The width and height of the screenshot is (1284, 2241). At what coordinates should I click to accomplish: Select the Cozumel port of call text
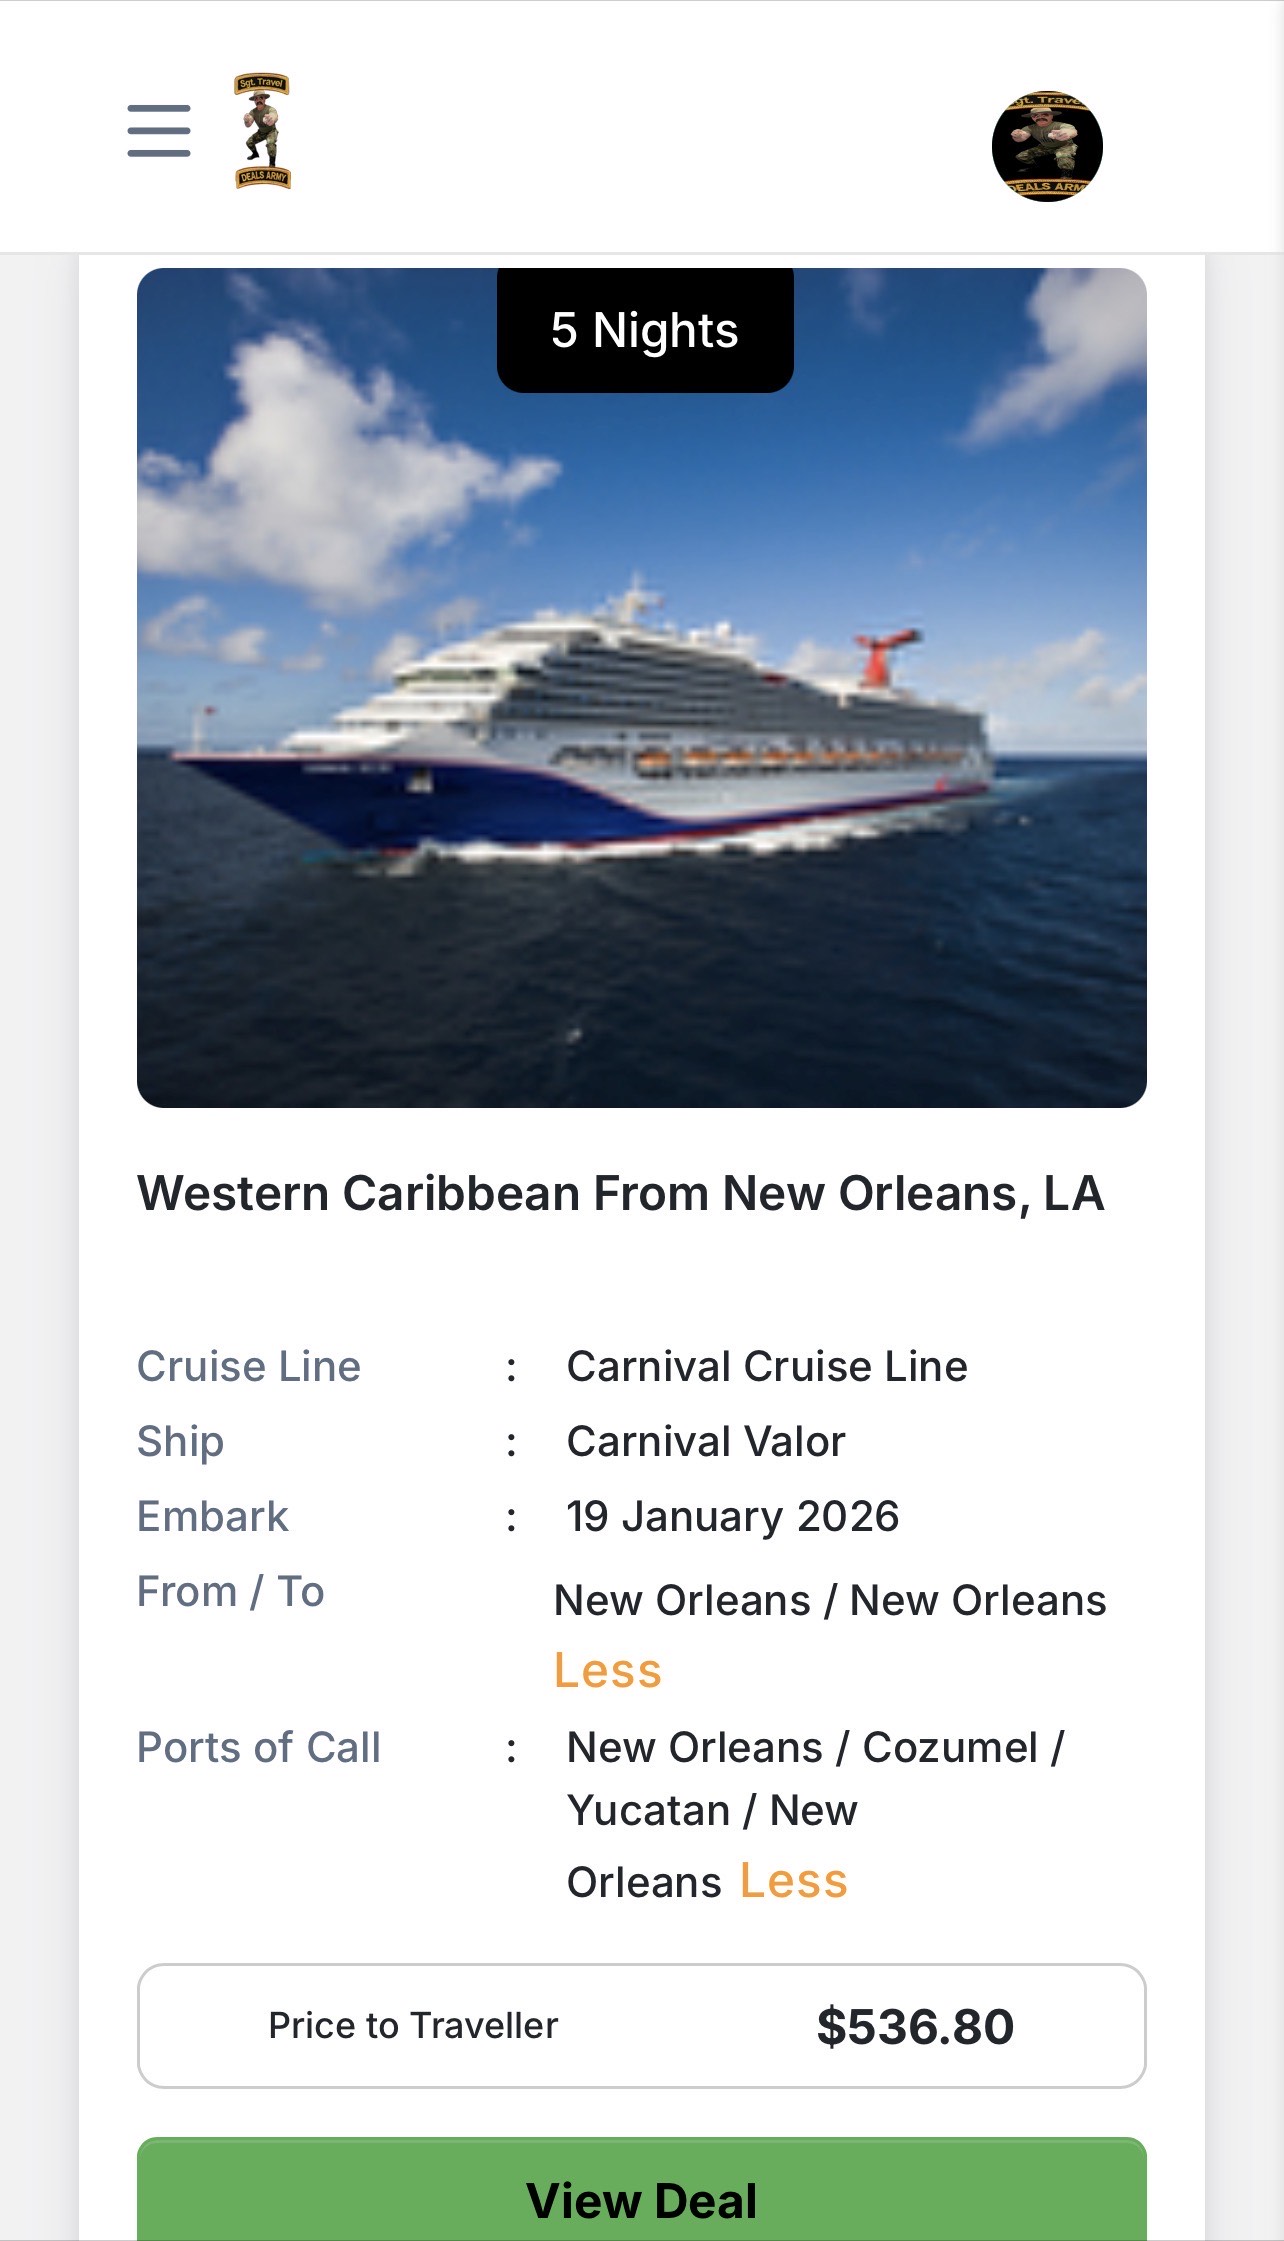point(950,1748)
